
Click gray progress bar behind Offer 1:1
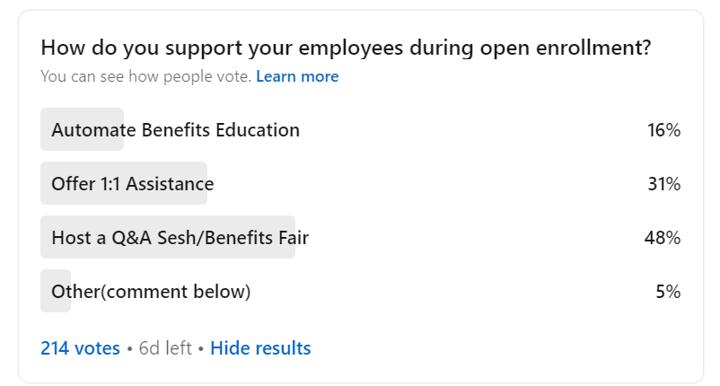tap(124, 183)
